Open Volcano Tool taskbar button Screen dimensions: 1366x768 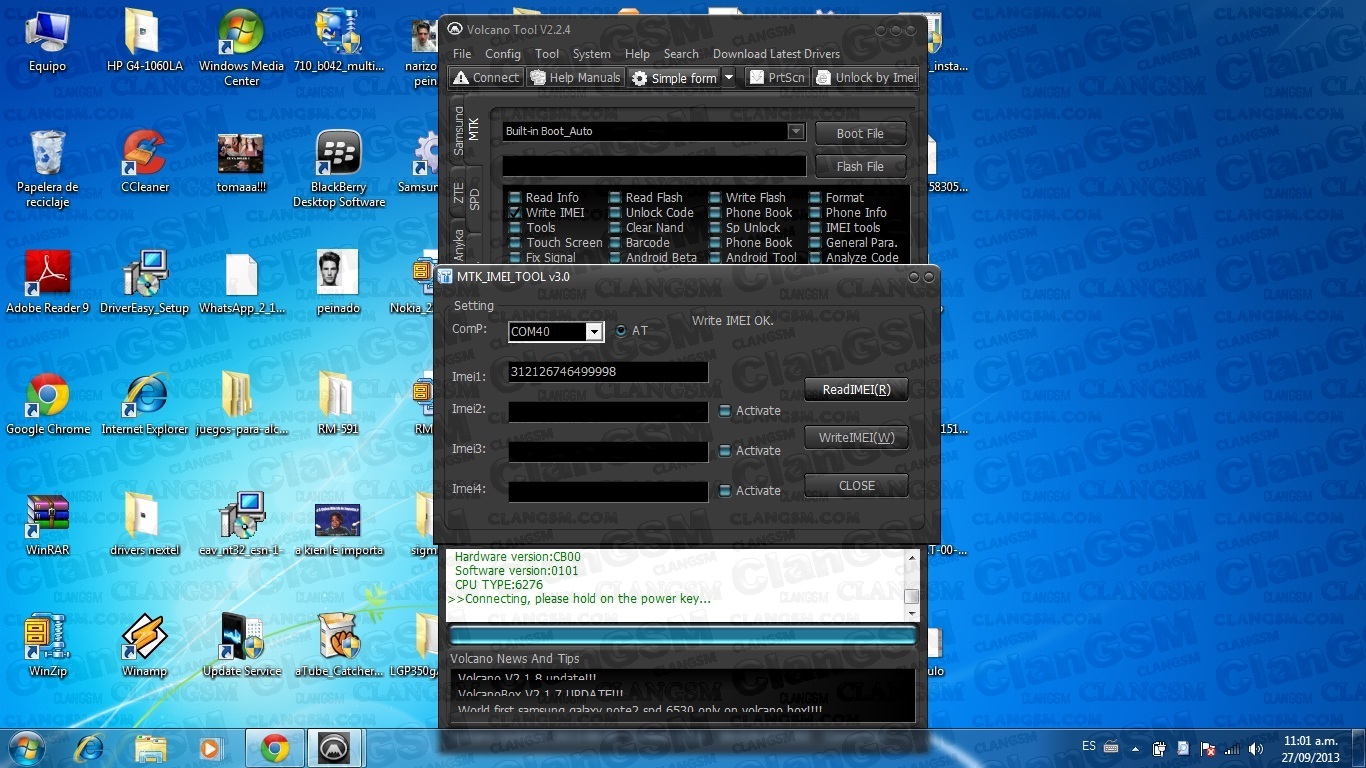334,748
